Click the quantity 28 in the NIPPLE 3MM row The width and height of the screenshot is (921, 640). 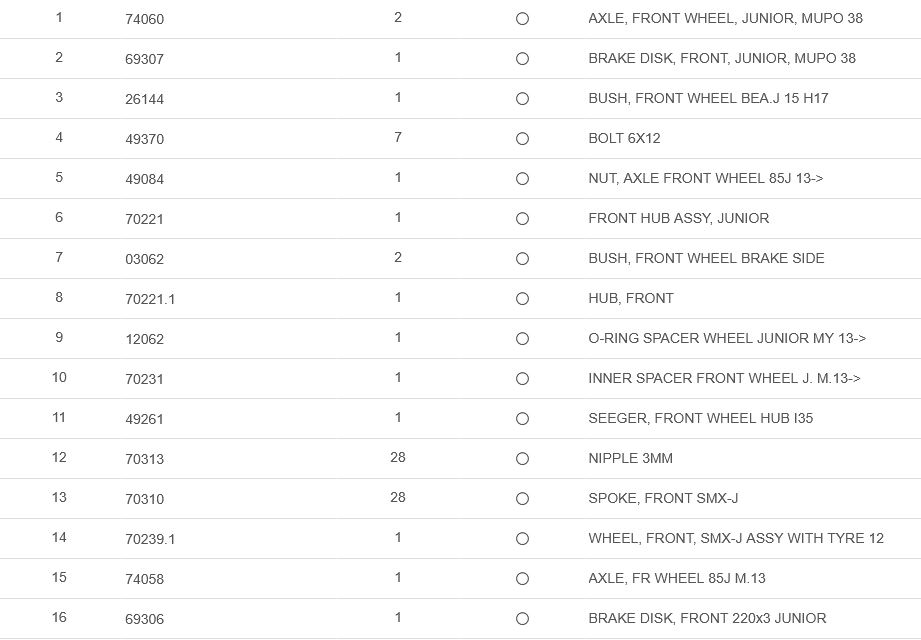(x=398, y=458)
